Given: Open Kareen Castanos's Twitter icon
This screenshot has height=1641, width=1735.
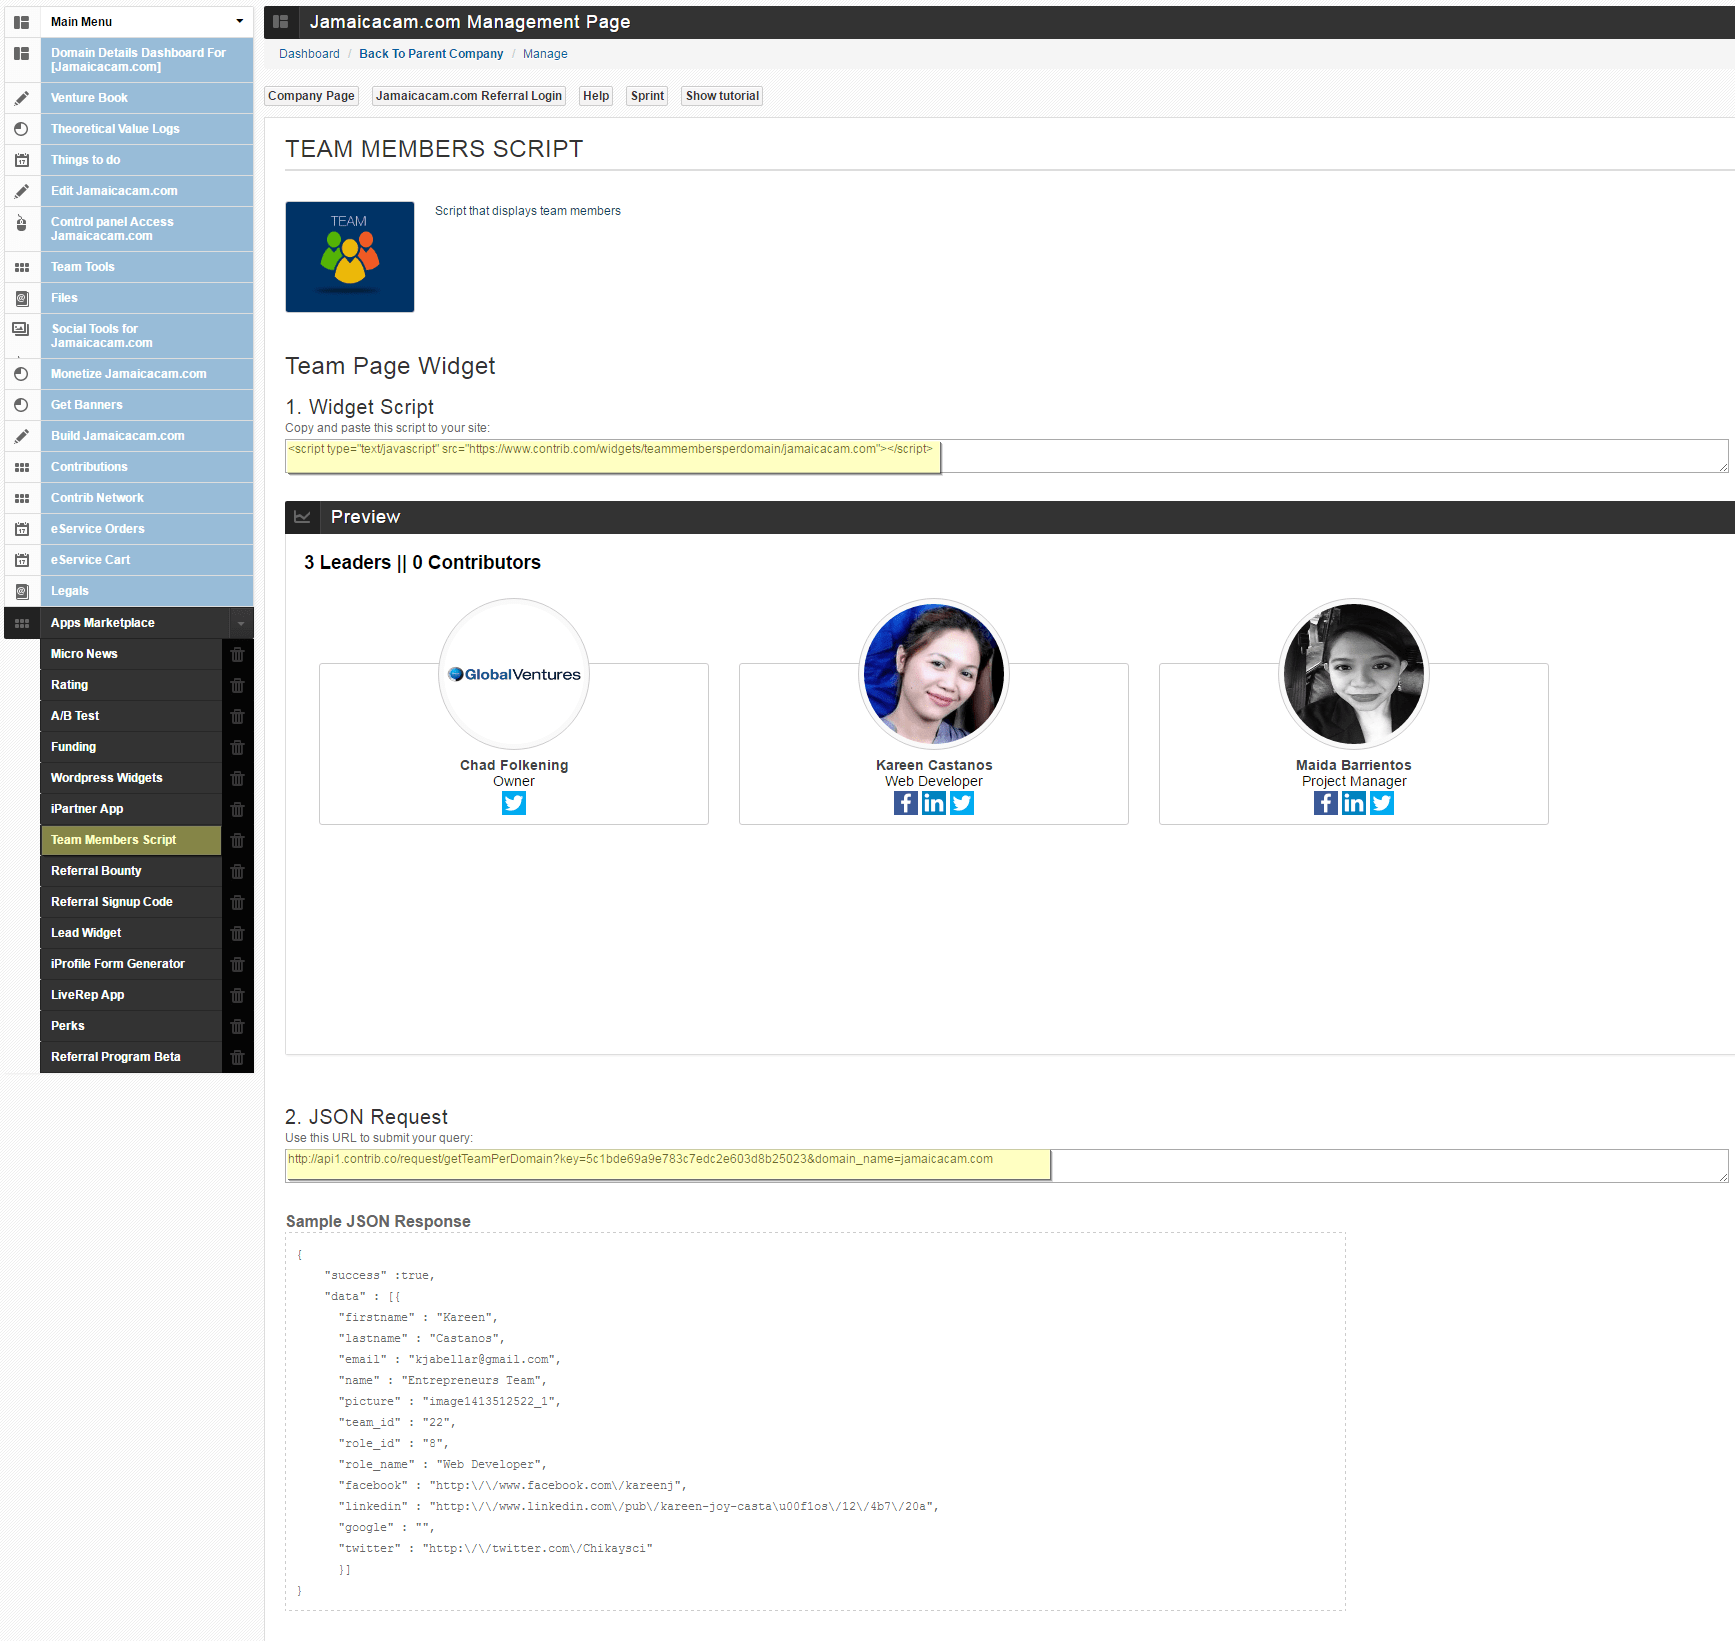Looking at the screenshot, I should pyautogui.click(x=962, y=803).
